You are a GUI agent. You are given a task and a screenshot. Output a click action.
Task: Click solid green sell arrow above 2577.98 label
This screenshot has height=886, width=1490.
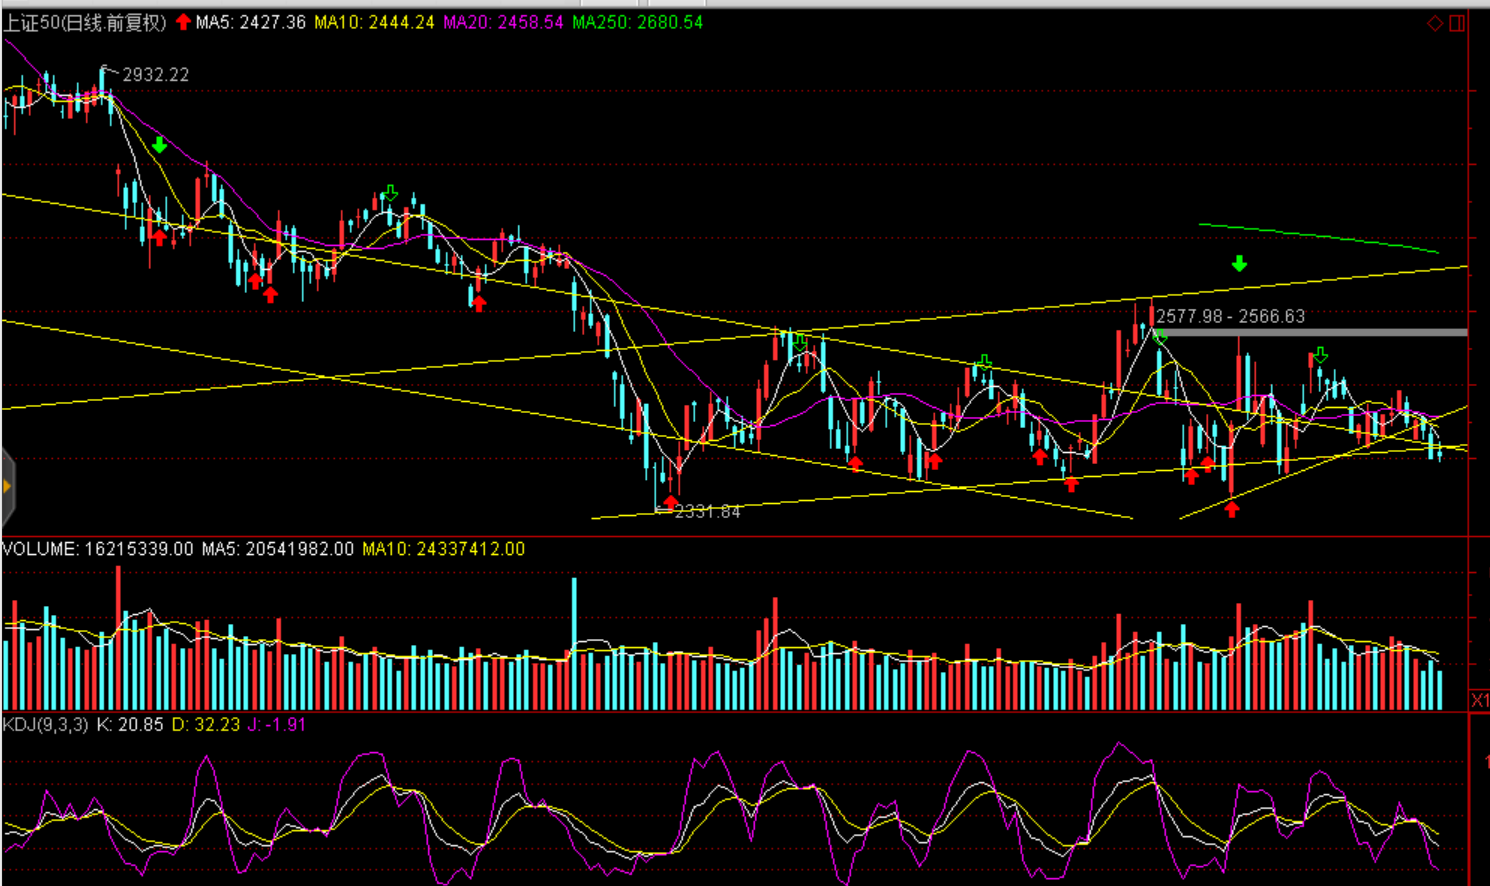(x=1239, y=264)
